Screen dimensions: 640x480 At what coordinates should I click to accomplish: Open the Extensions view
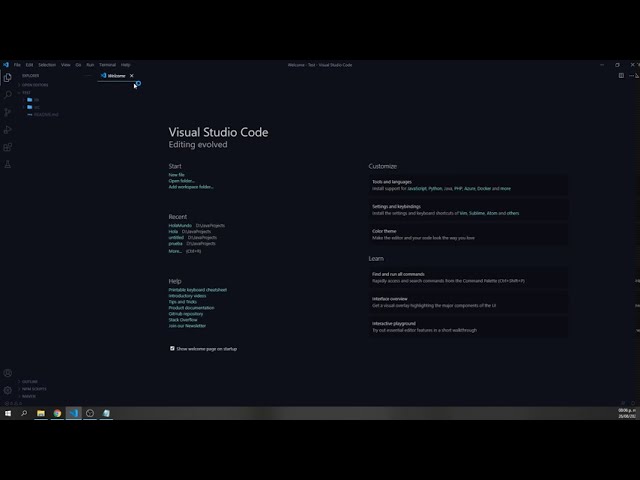pos(7,147)
